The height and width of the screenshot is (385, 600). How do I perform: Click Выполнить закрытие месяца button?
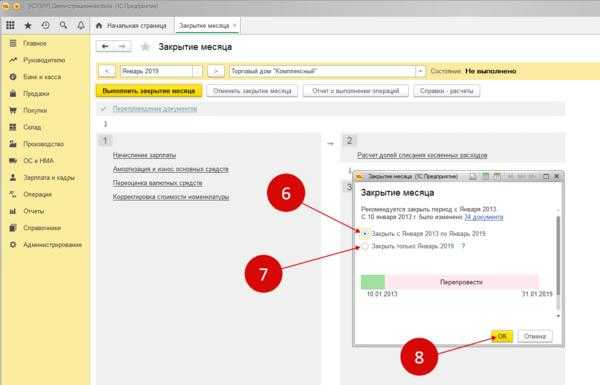149,91
